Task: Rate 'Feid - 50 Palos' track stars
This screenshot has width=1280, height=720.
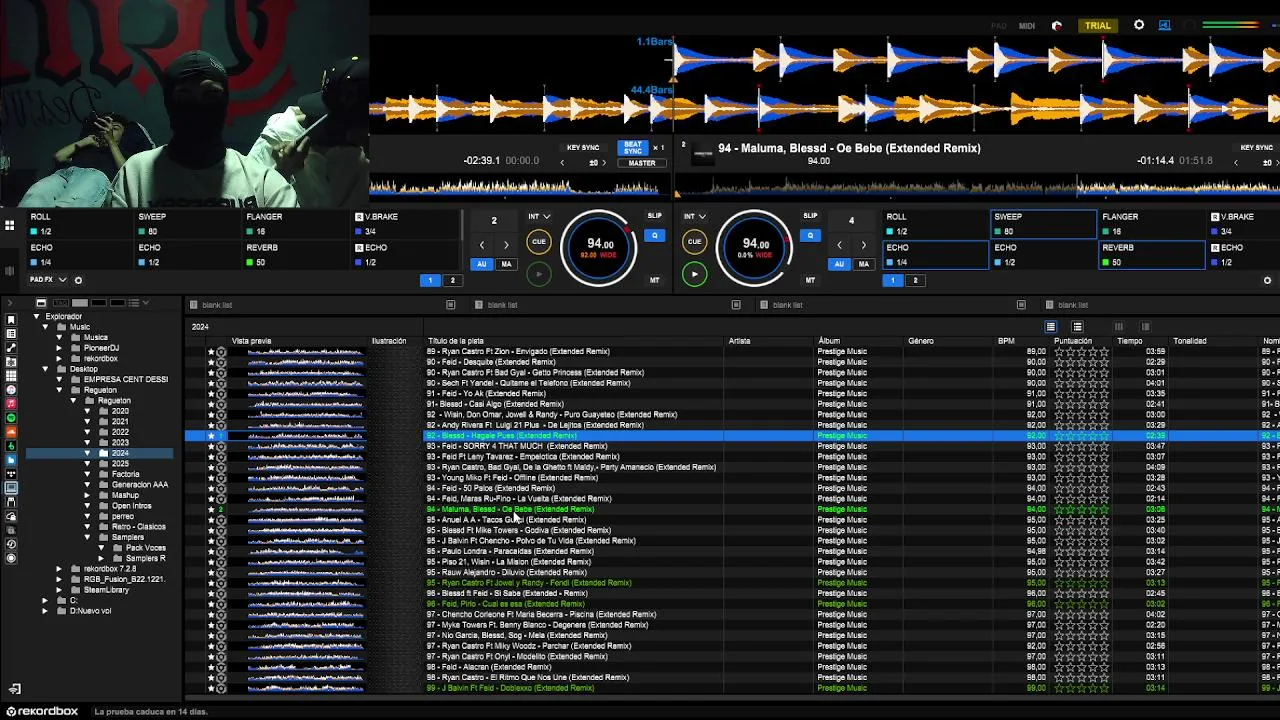Action: (x=1081, y=488)
